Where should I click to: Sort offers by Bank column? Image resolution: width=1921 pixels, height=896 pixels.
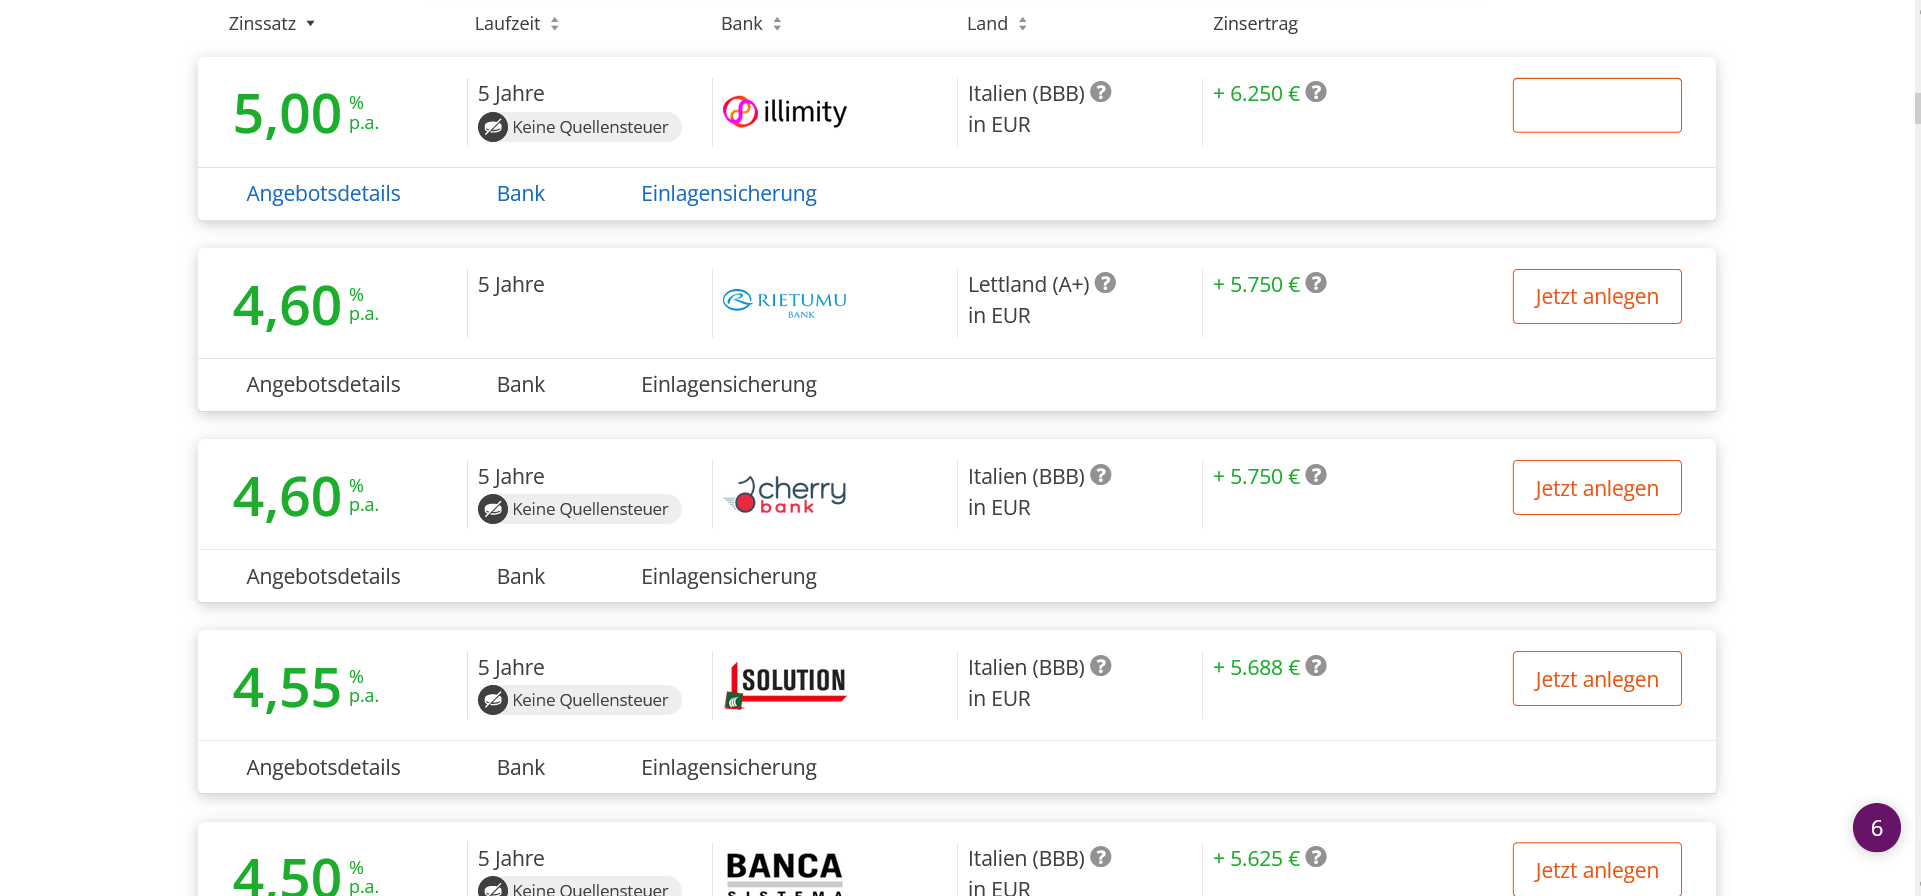coord(751,24)
